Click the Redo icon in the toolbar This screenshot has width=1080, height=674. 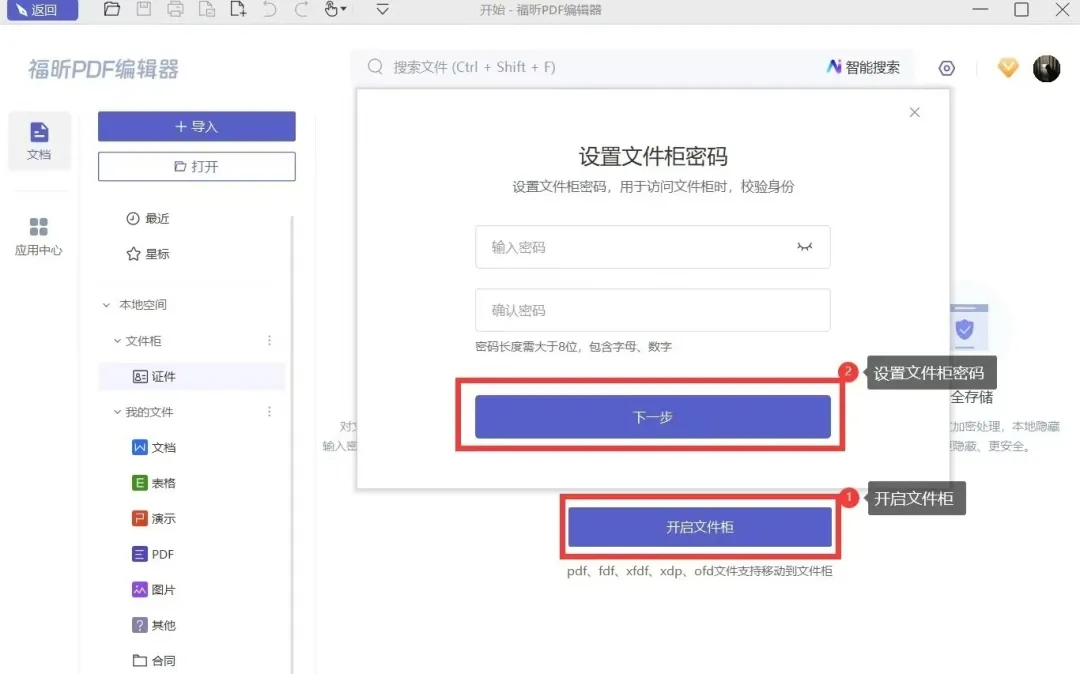[x=301, y=10]
